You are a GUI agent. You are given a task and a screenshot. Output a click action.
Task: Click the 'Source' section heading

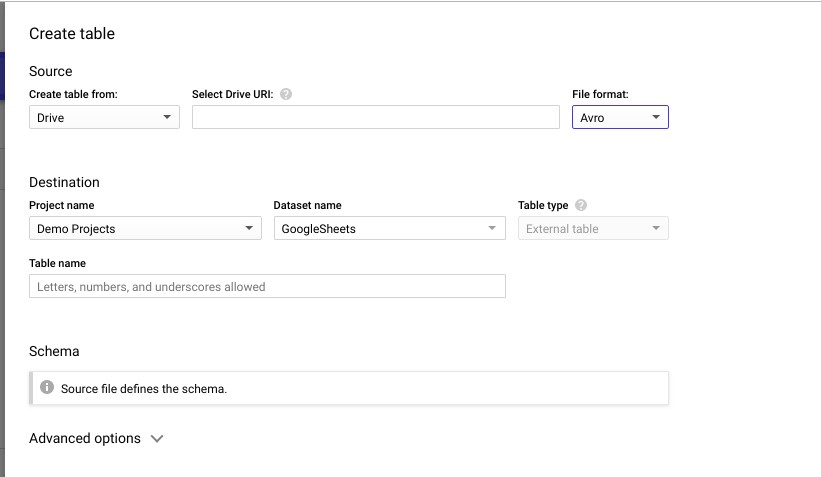pyautogui.click(x=51, y=72)
